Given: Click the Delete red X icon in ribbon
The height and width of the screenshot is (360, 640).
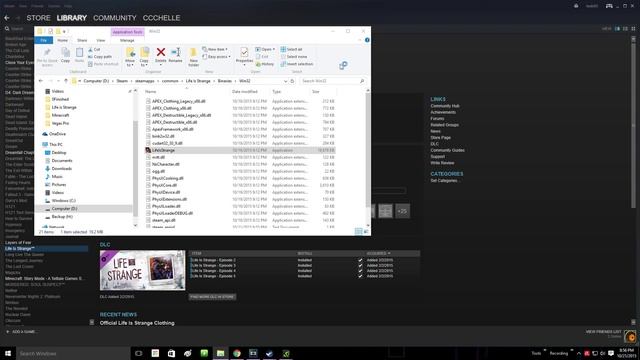Looking at the screenshot, I should 161,52.
